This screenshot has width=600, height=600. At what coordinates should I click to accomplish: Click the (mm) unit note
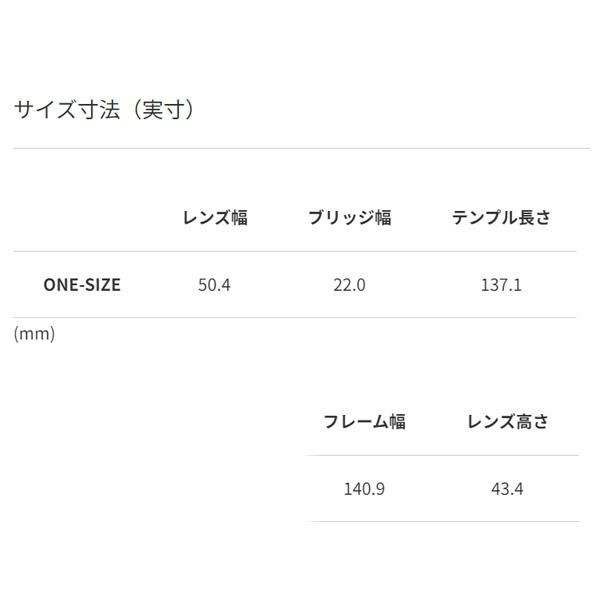[34, 334]
